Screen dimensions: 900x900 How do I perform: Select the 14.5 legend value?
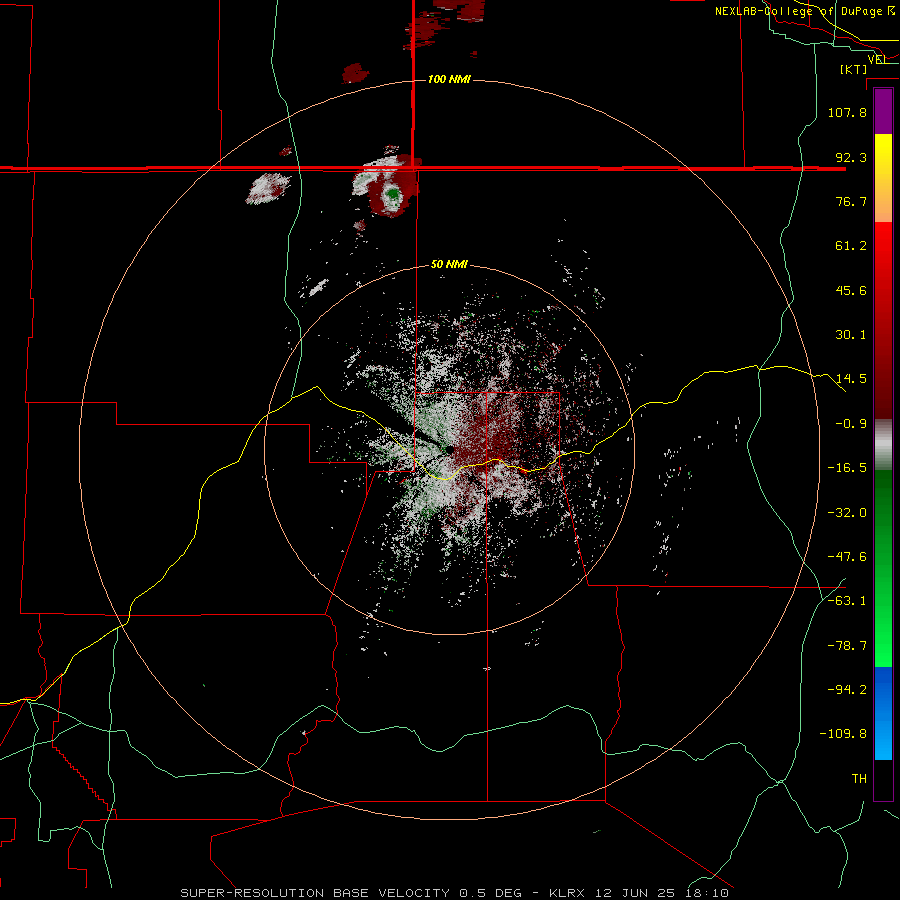tap(851, 379)
